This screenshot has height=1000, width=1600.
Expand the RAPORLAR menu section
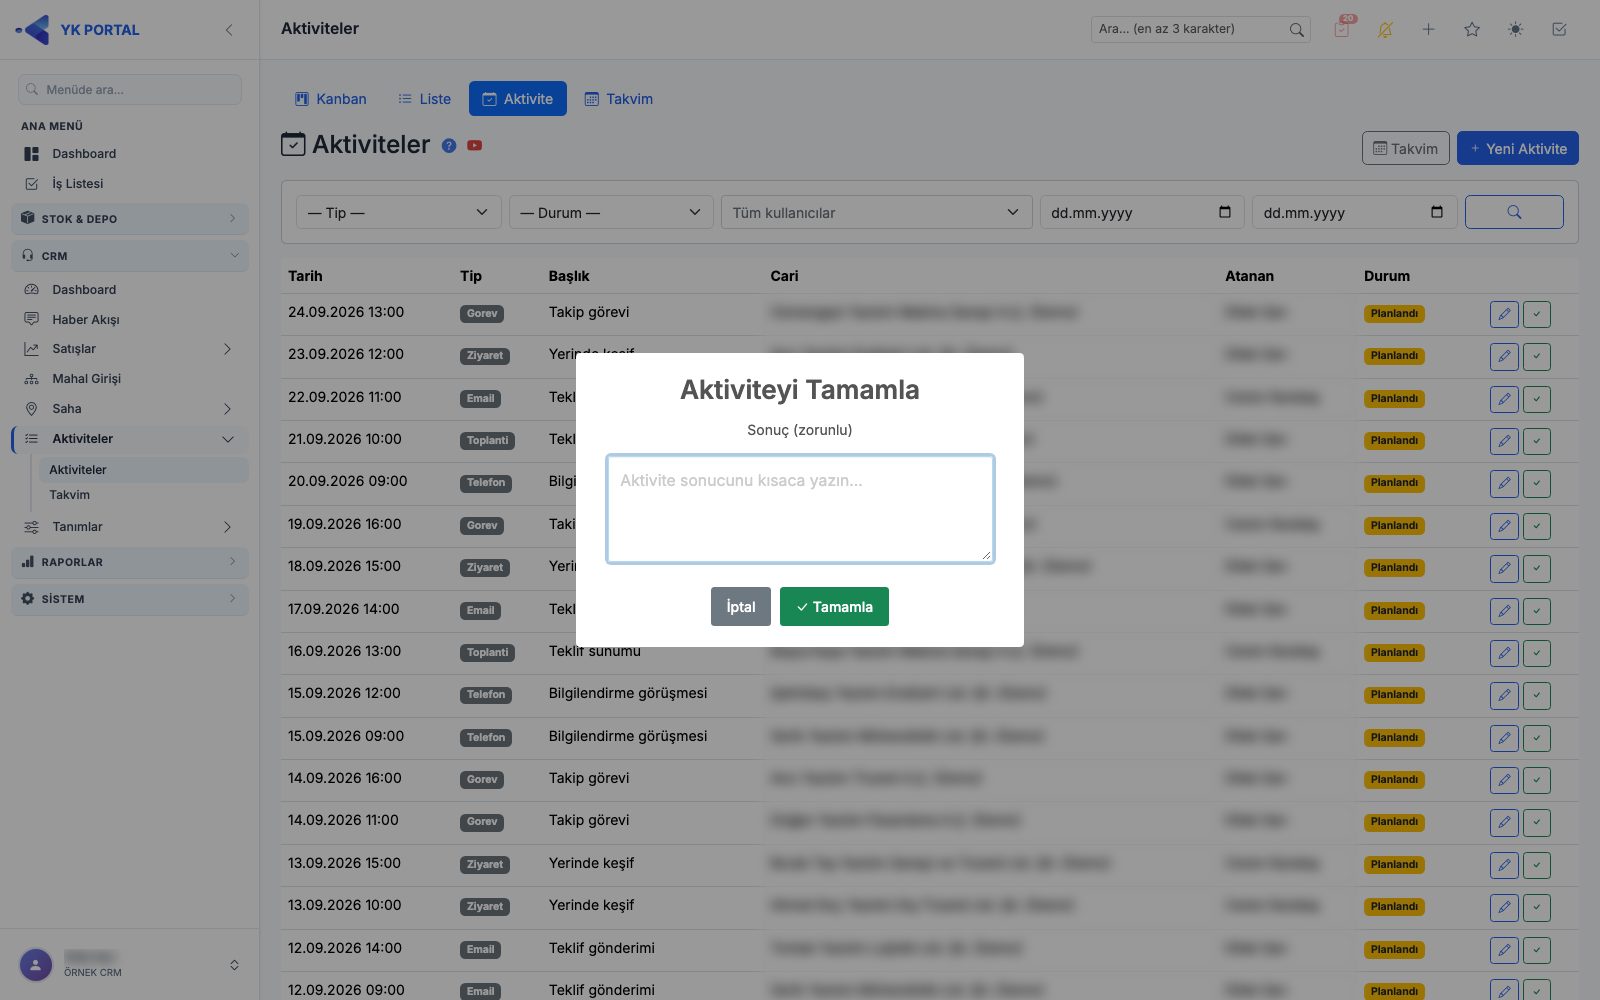130,562
